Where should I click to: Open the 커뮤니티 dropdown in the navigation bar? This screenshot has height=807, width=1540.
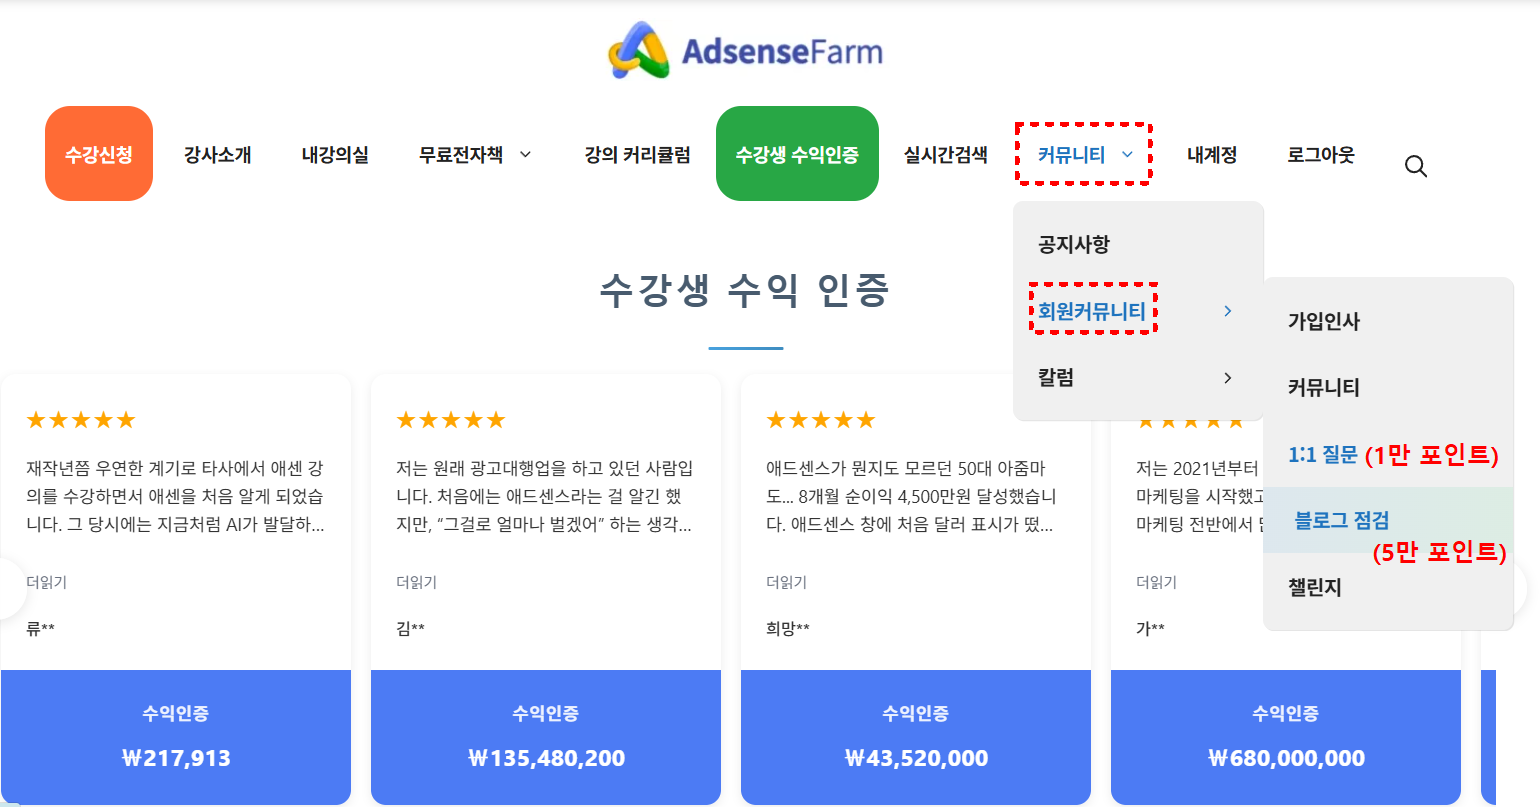1084,155
